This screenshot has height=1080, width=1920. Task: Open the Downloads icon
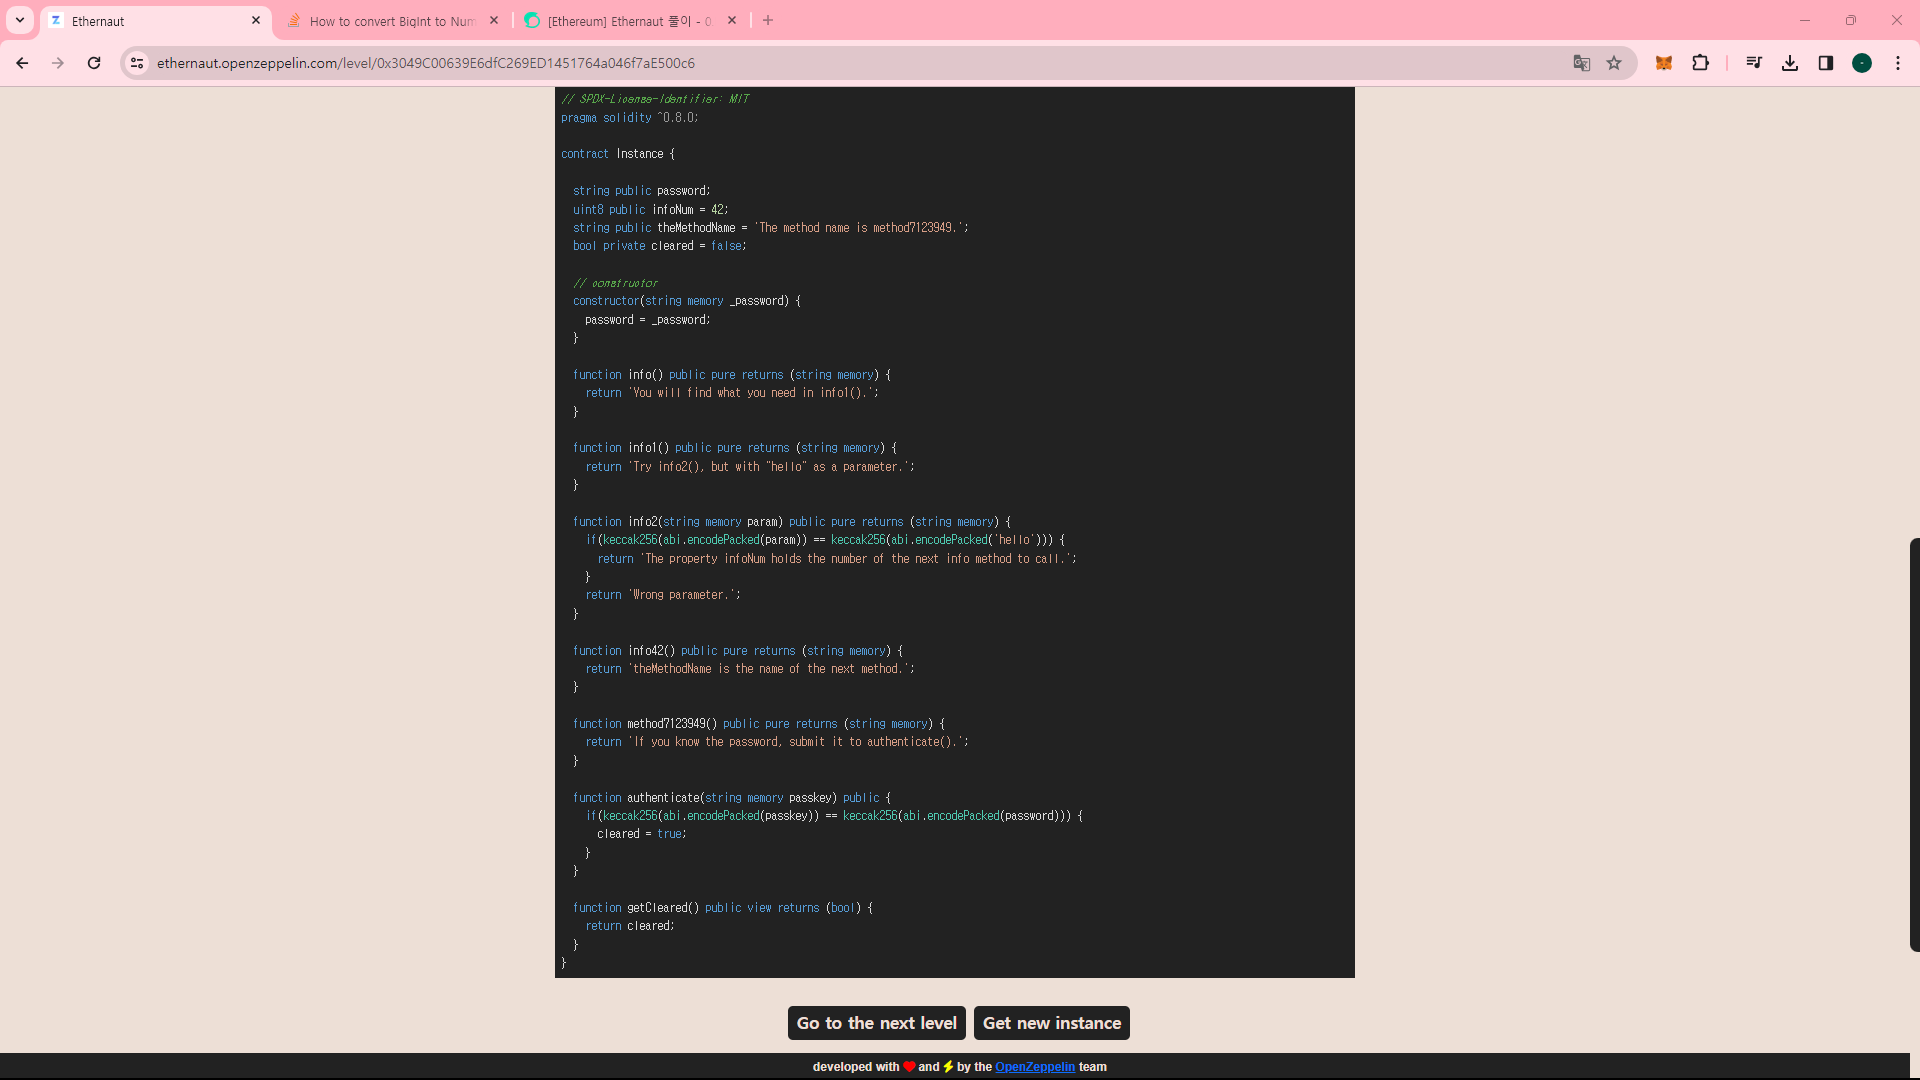[1790, 63]
